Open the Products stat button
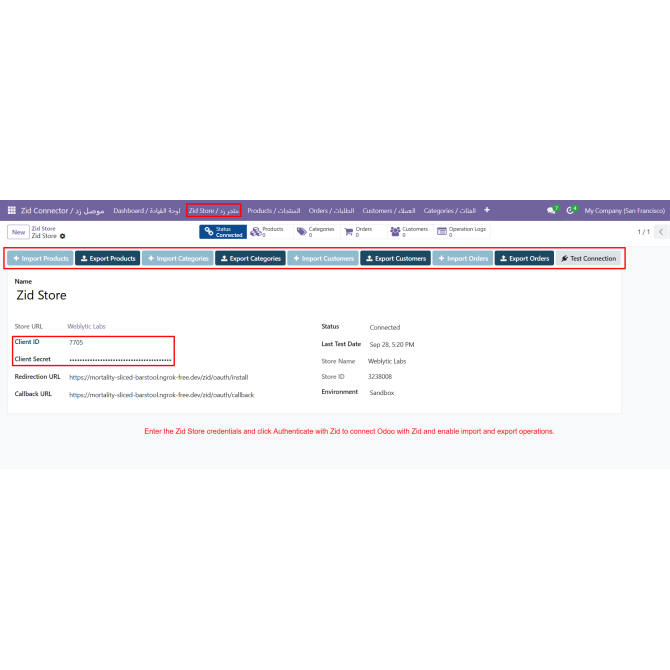670x670 pixels. click(269, 232)
